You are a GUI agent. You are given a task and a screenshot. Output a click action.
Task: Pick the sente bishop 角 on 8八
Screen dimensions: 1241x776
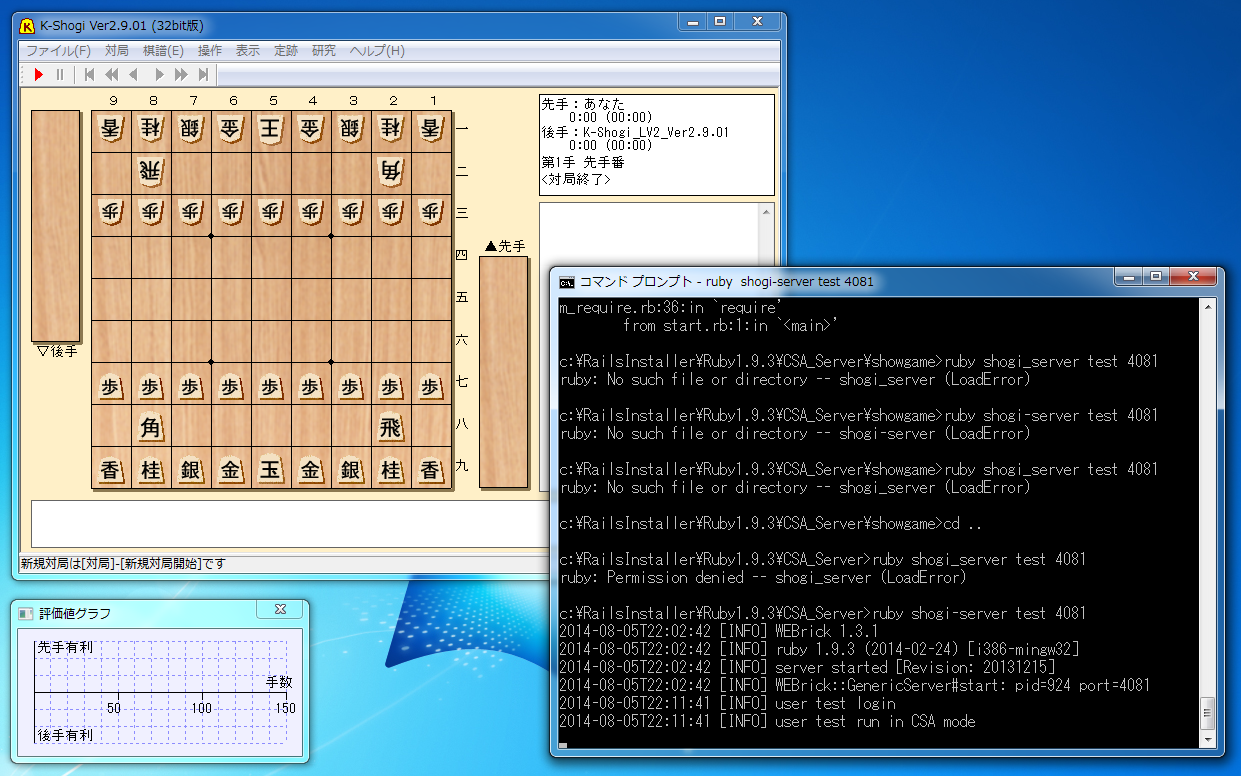pyautogui.click(x=151, y=427)
